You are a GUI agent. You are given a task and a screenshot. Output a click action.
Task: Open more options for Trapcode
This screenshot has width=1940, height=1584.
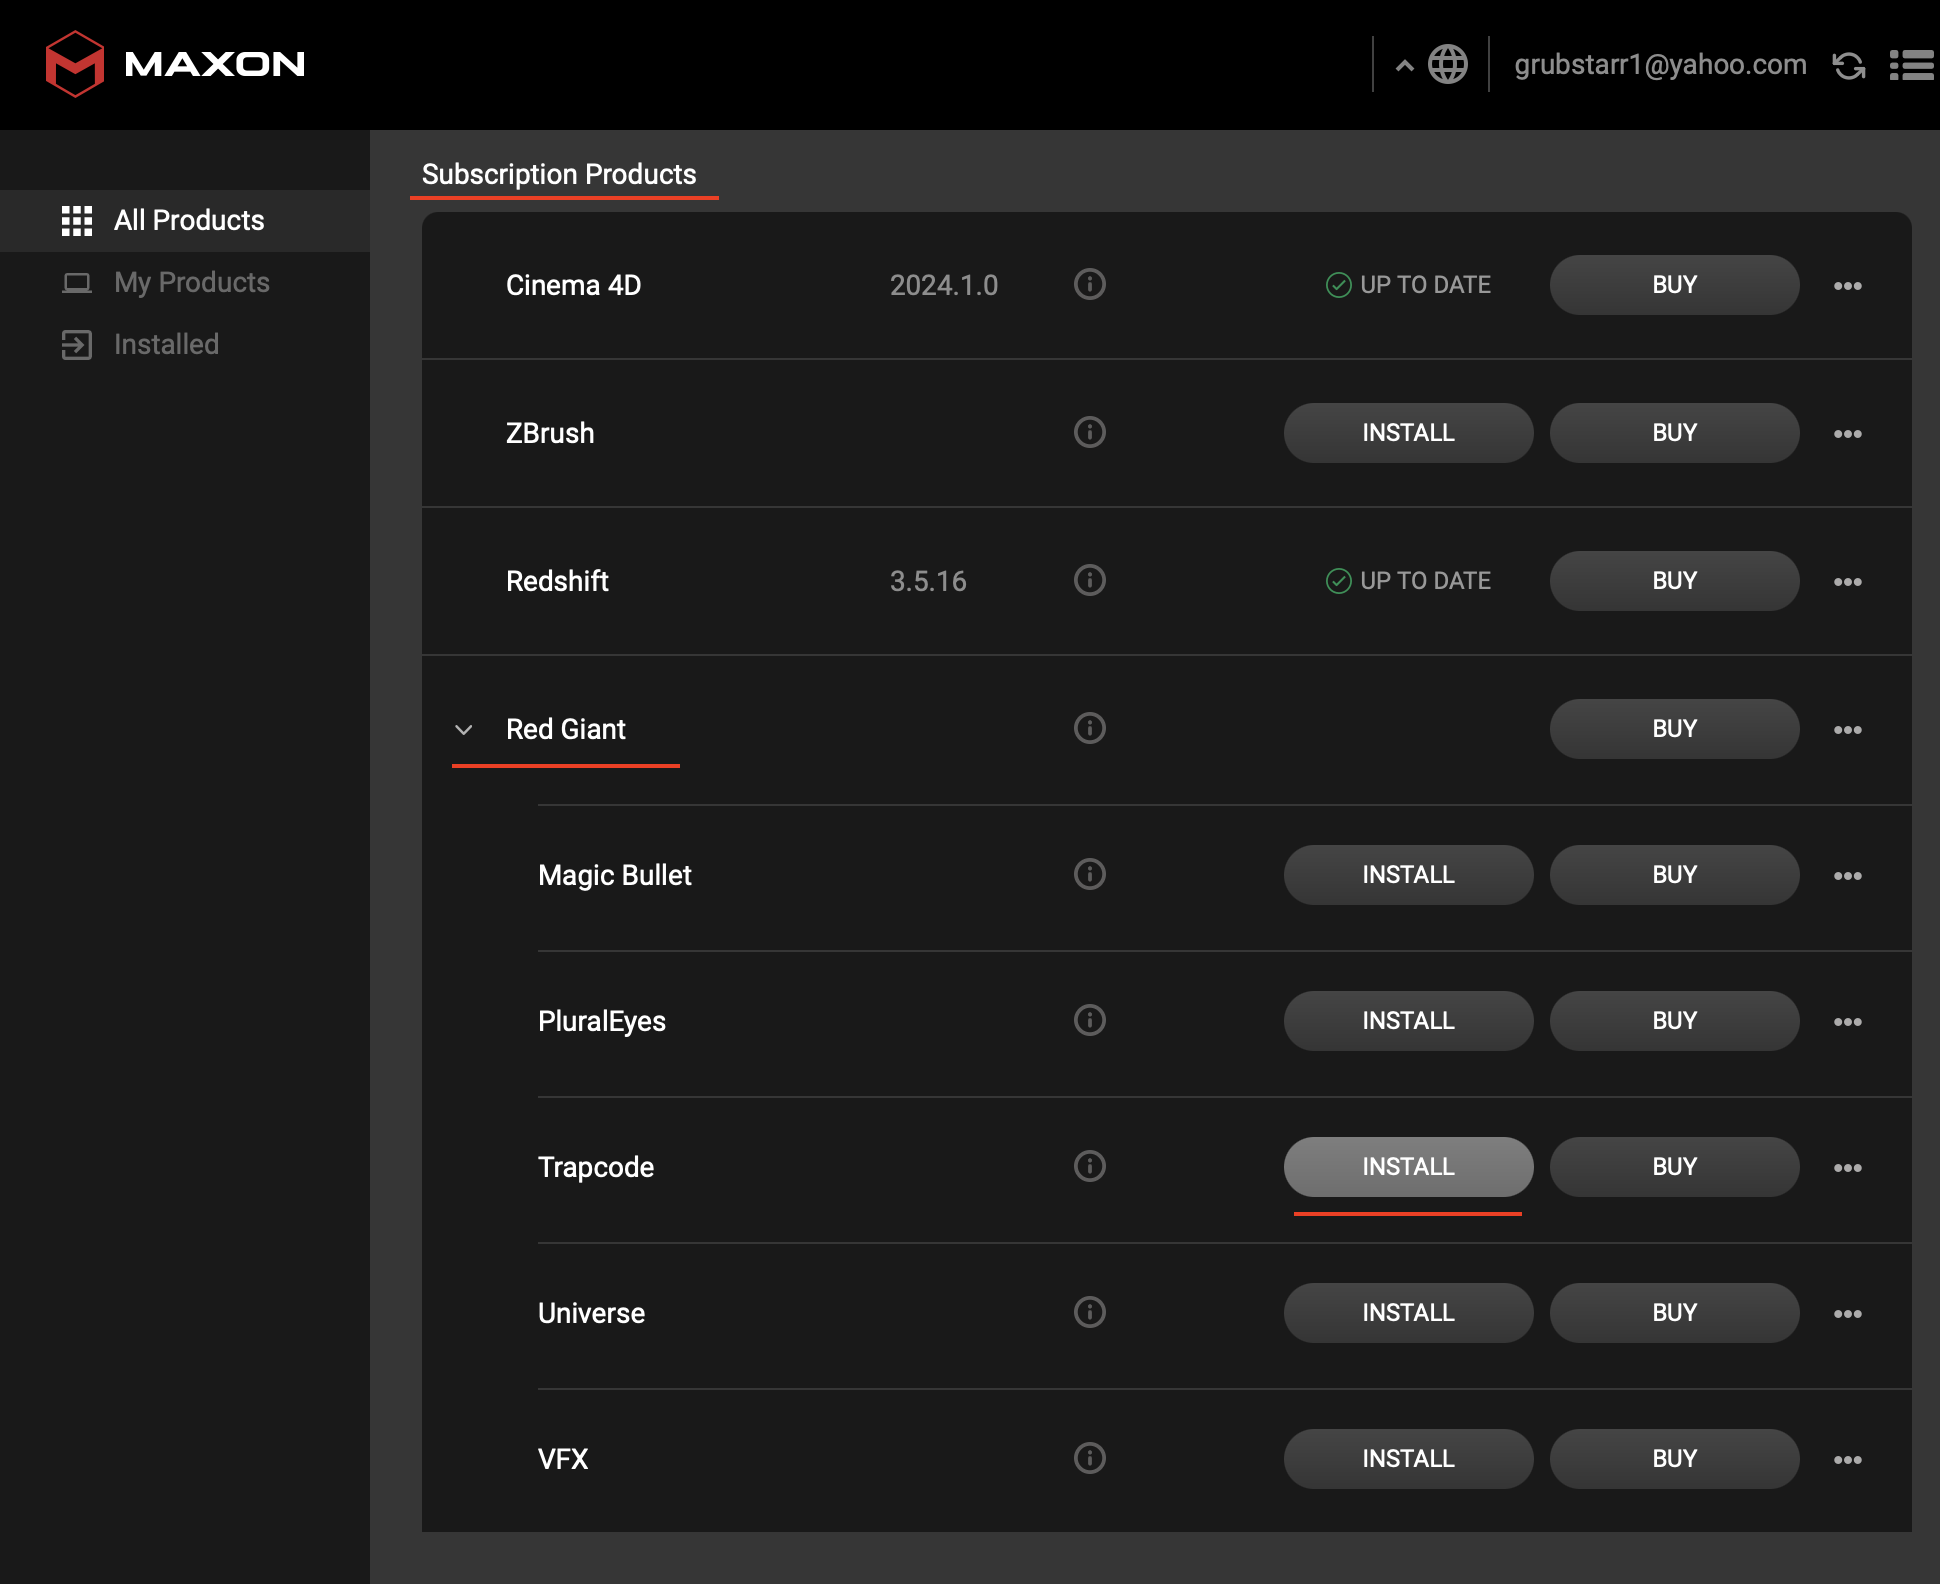tap(1847, 1168)
